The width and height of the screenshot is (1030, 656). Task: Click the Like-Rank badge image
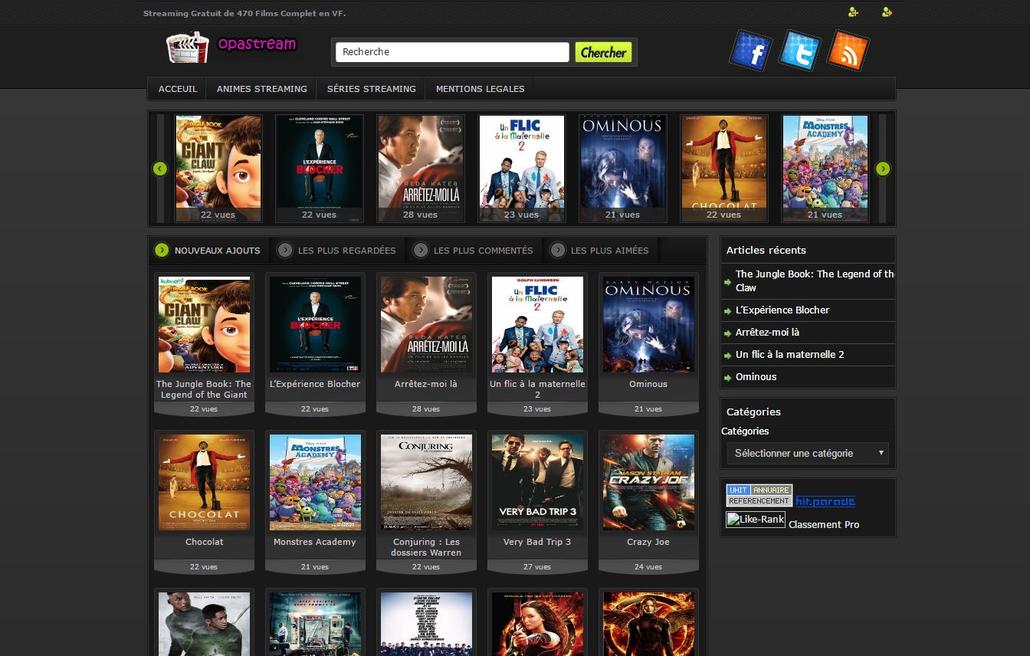click(x=755, y=519)
